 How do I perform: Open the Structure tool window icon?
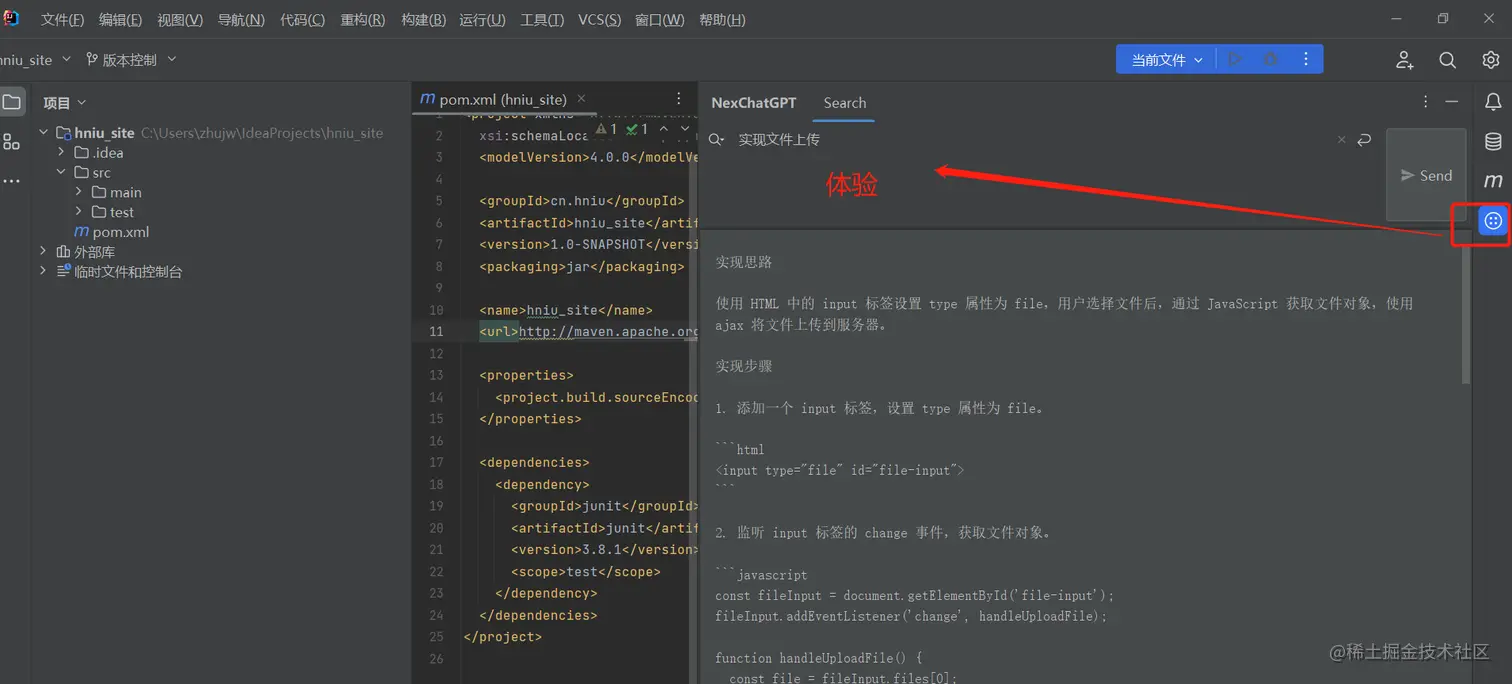coord(11,141)
